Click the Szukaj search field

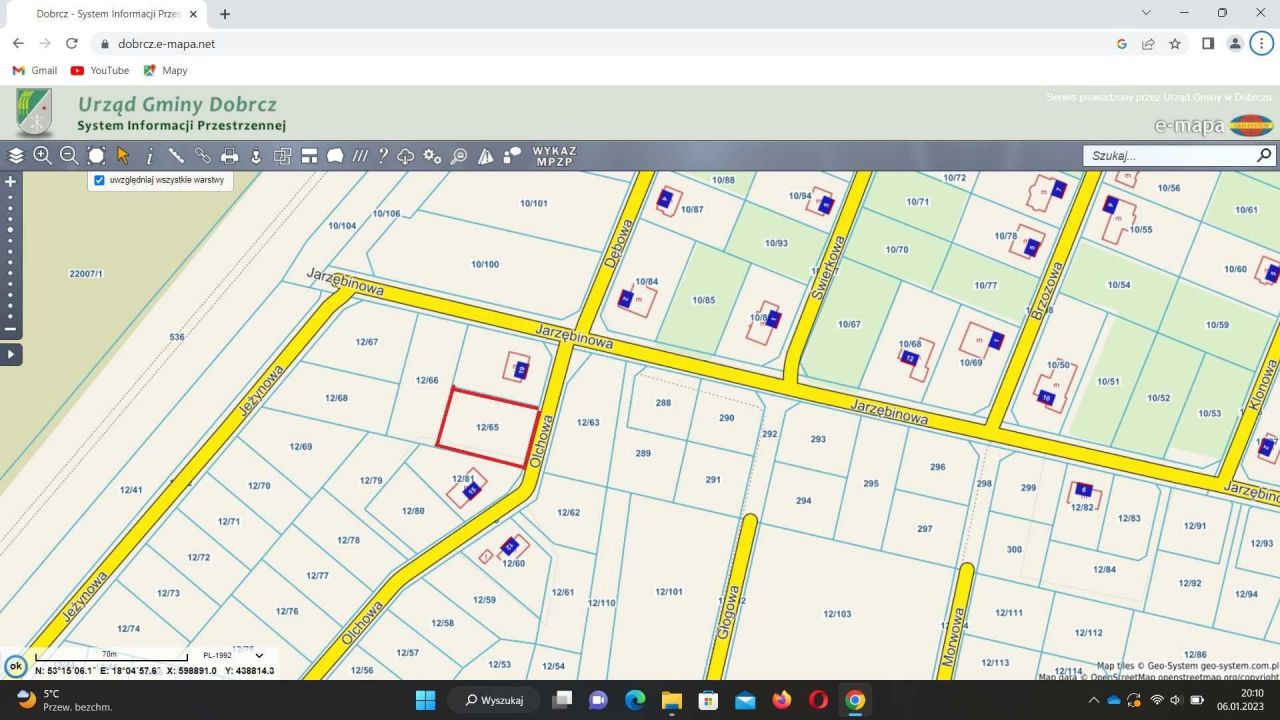click(1170, 156)
